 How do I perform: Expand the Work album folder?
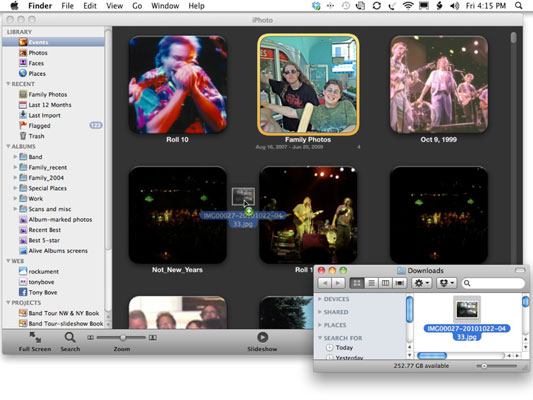[x=15, y=198]
